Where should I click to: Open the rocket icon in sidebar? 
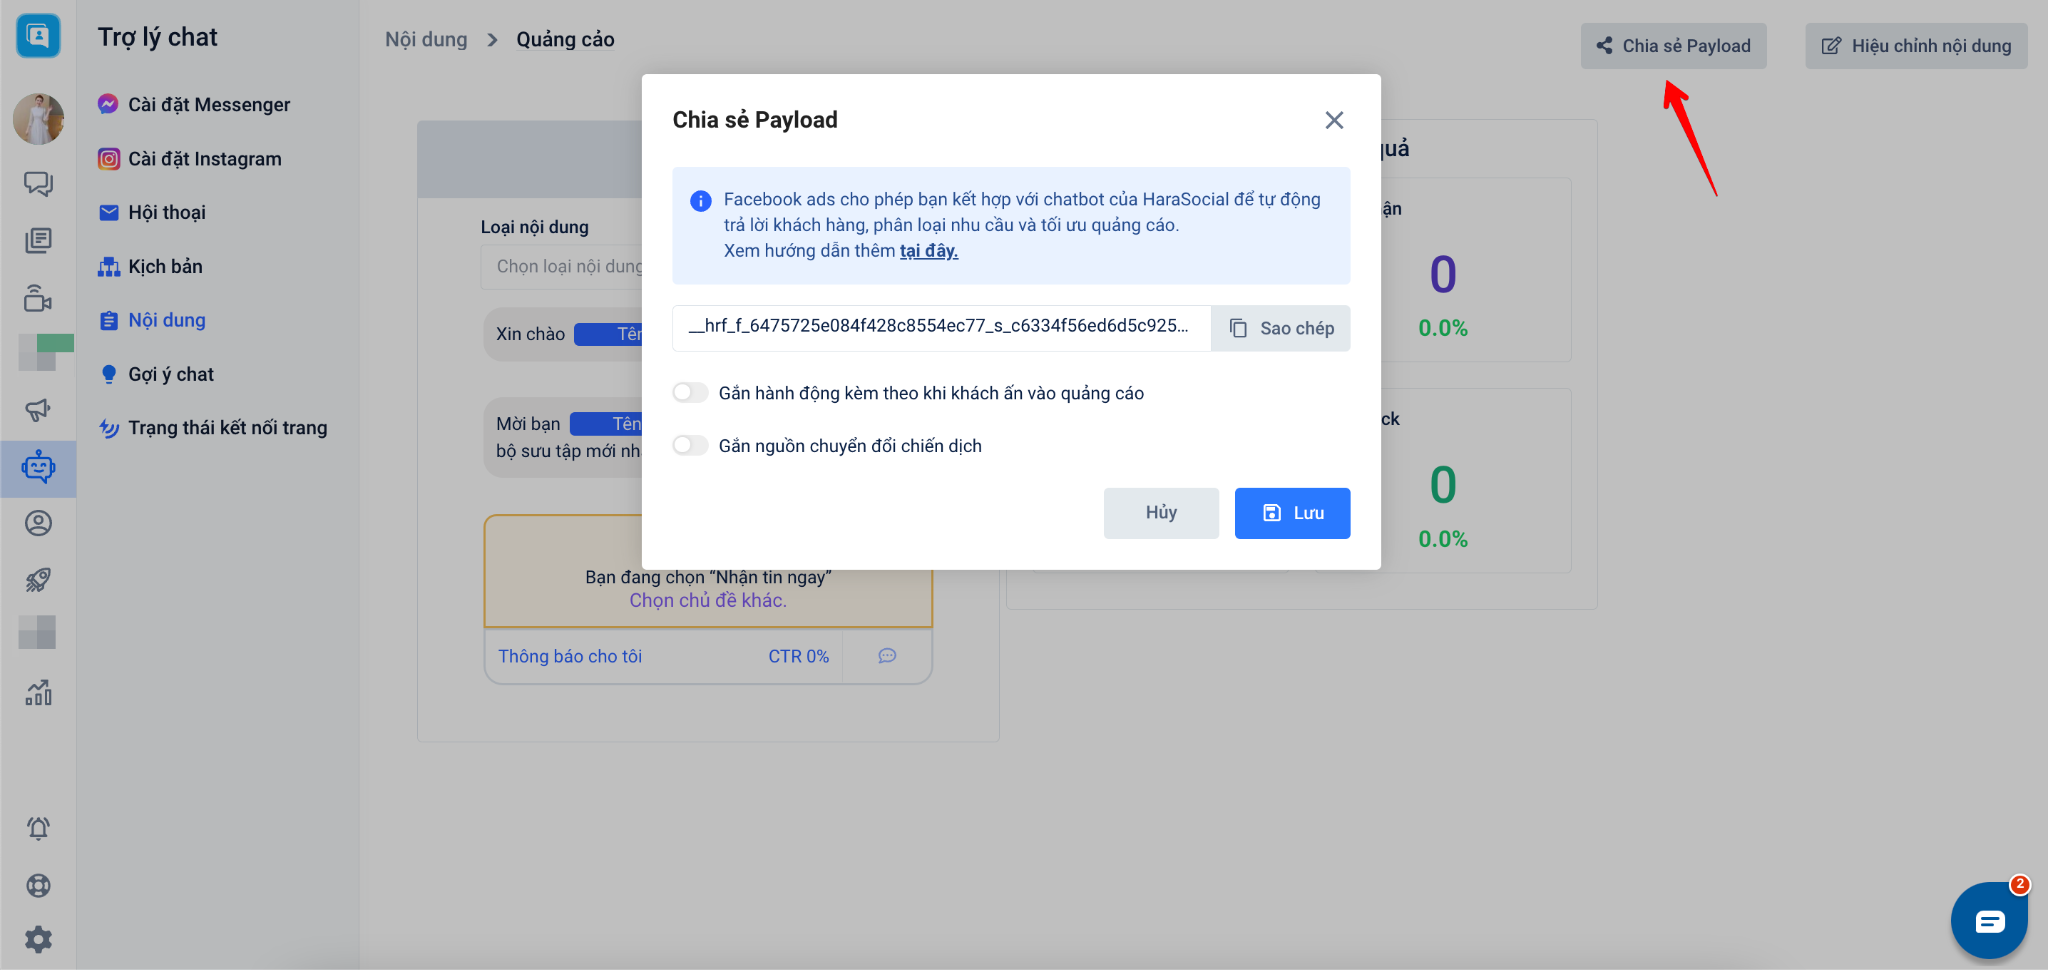click(x=38, y=580)
